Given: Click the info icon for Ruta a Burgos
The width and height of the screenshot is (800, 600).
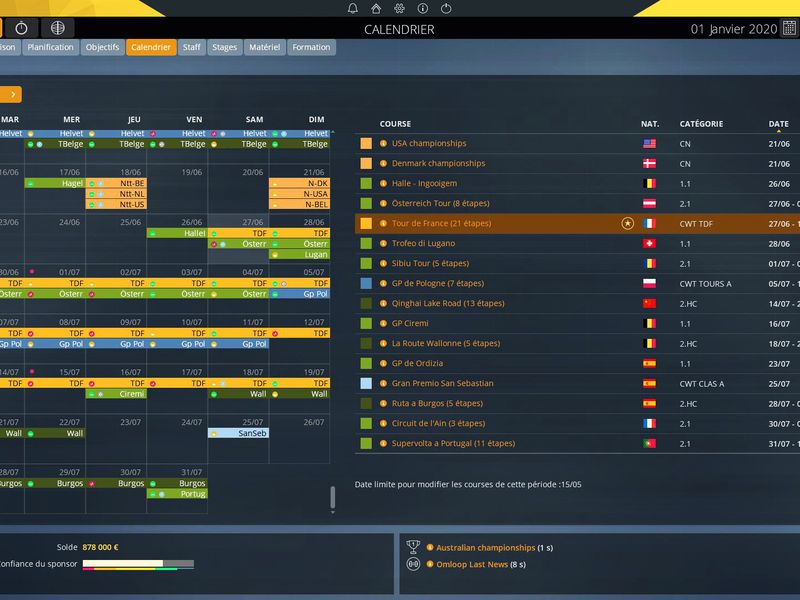Looking at the screenshot, I should point(383,403).
